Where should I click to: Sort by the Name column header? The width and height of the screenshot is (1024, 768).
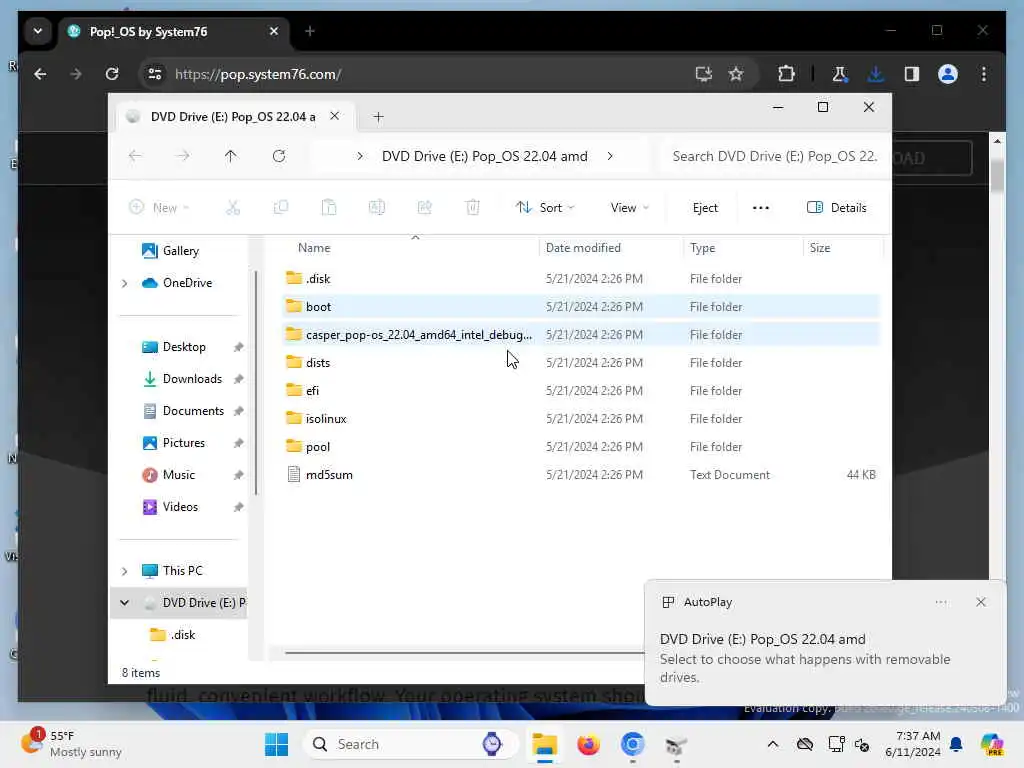point(314,248)
